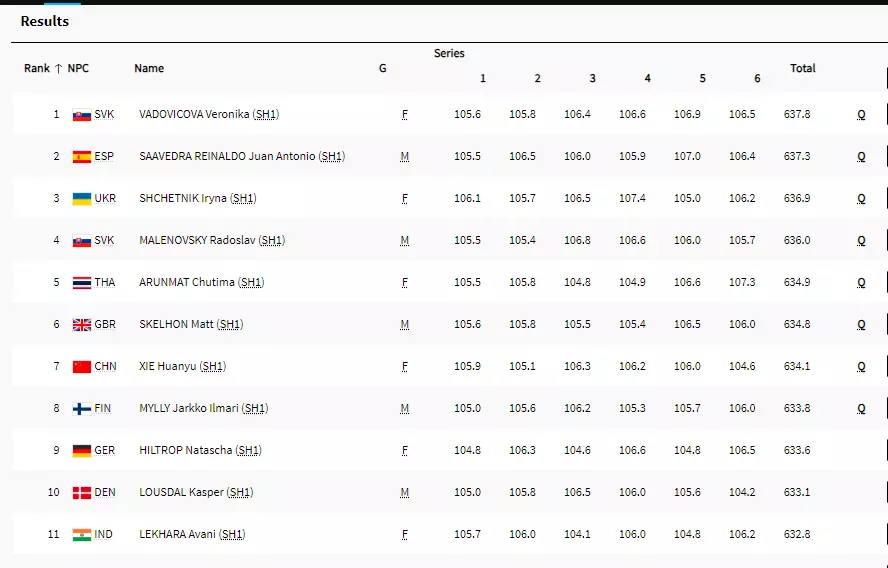888x568 pixels.
Task: Click the China flag icon
Action: click(x=81, y=367)
